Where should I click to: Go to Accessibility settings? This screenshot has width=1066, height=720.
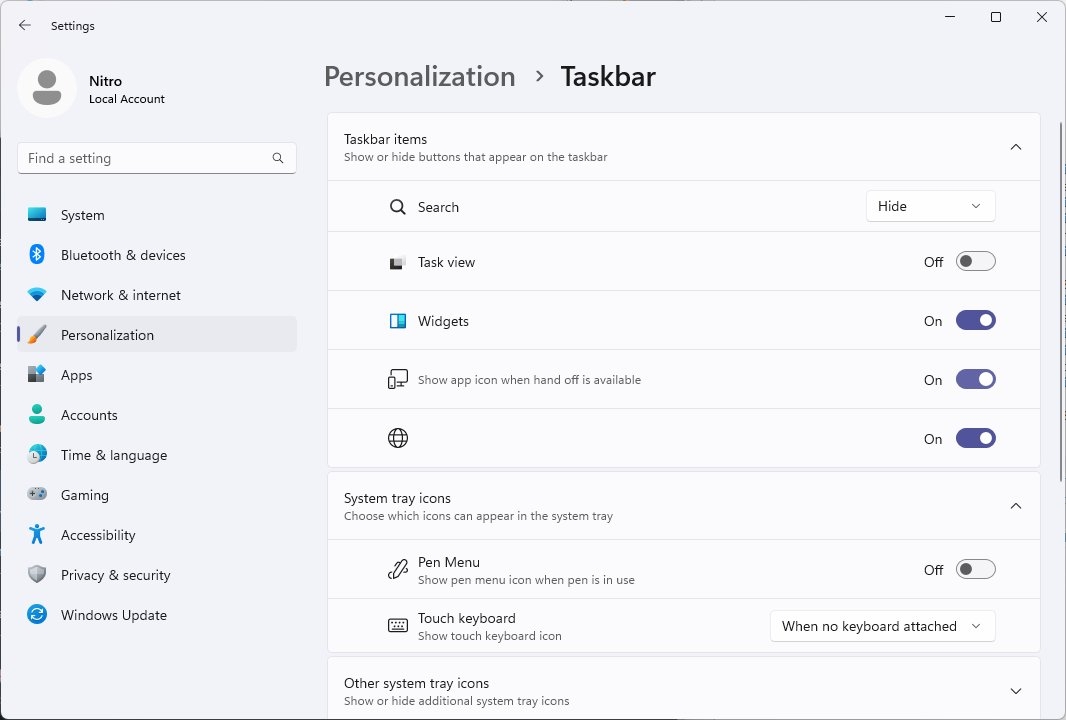click(x=157, y=535)
